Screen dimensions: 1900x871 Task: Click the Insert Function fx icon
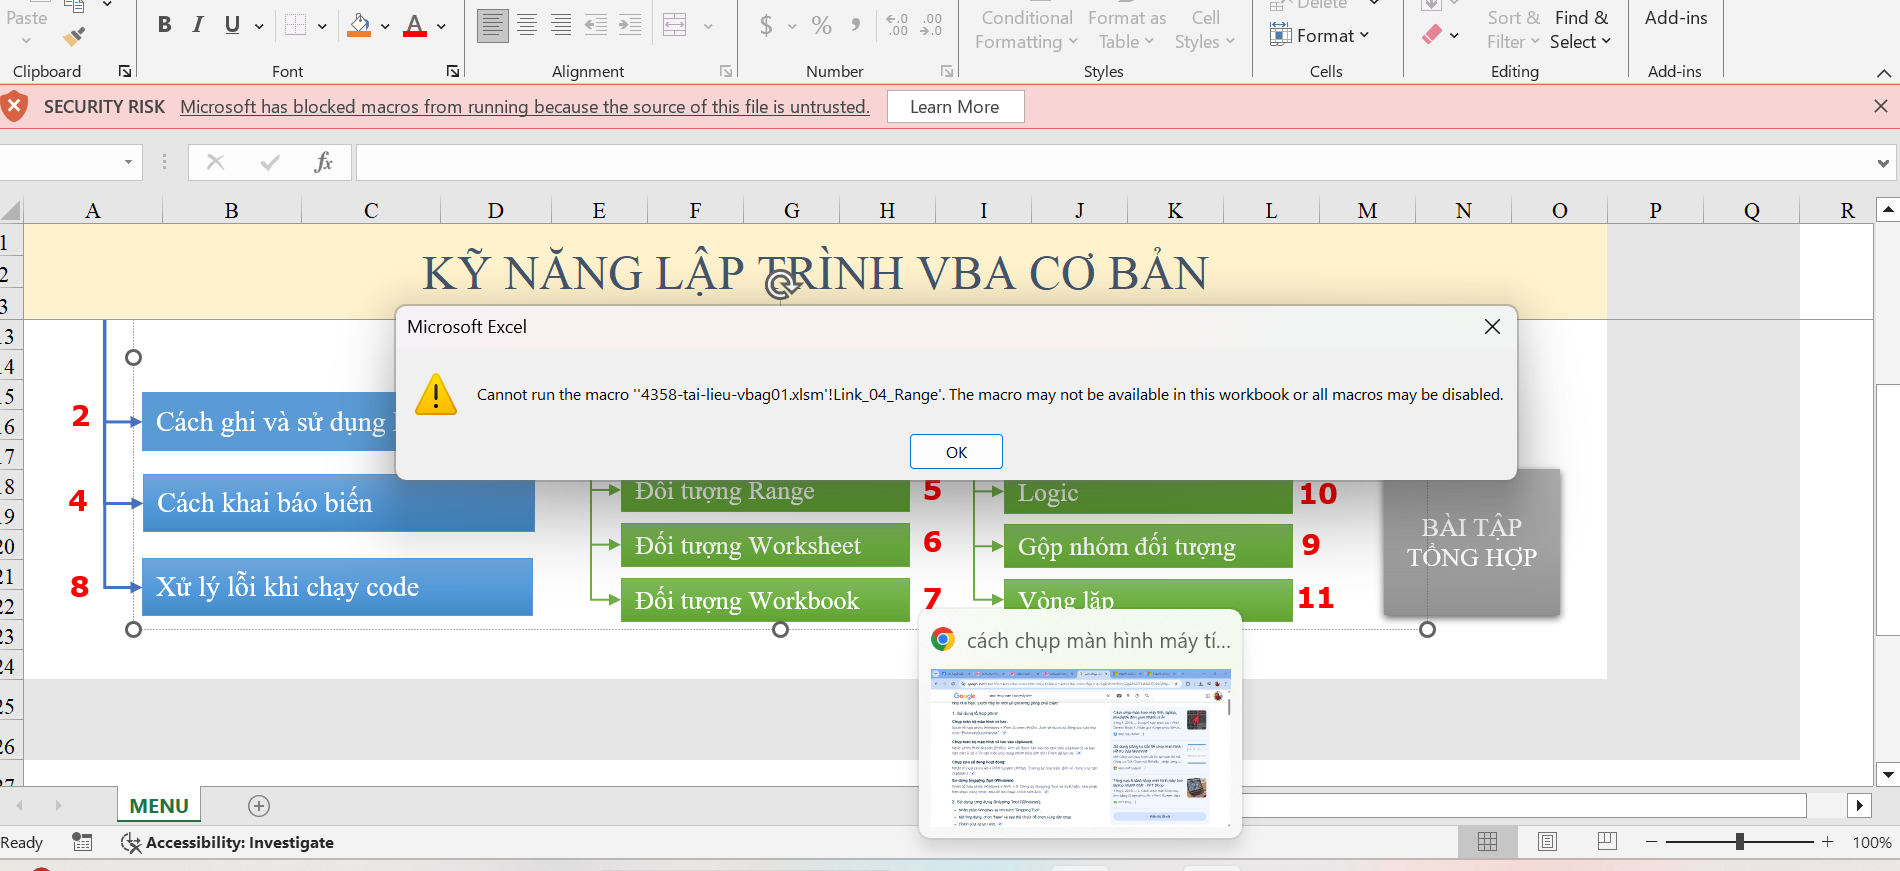point(323,162)
